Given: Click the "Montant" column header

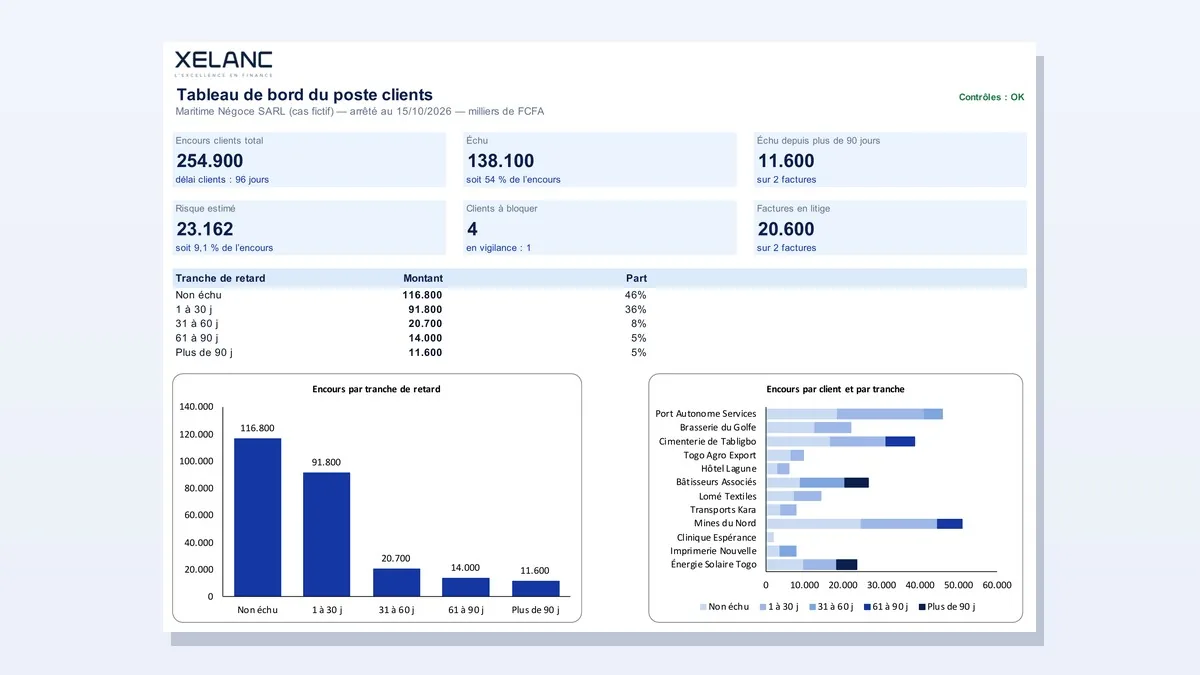Looking at the screenshot, I should [423, 278].
